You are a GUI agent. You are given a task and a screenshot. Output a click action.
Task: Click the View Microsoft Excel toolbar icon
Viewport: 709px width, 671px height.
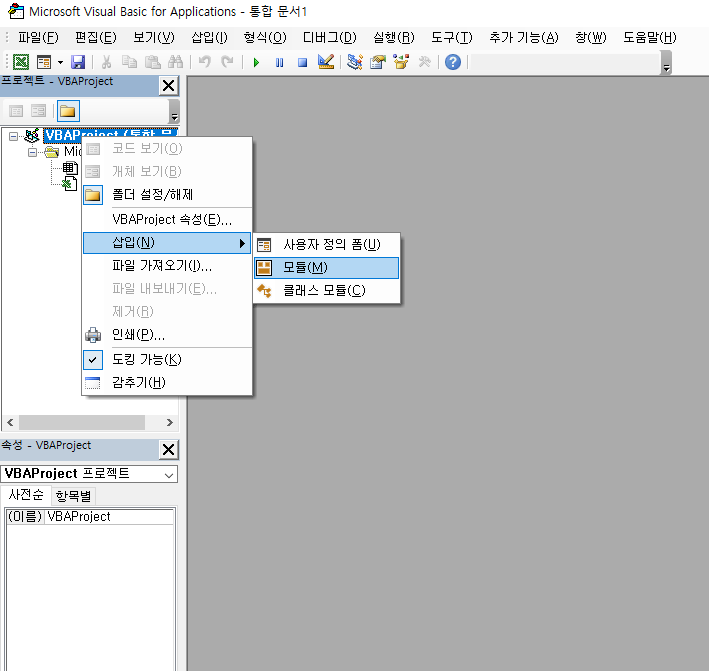click(x=21, y=62)
